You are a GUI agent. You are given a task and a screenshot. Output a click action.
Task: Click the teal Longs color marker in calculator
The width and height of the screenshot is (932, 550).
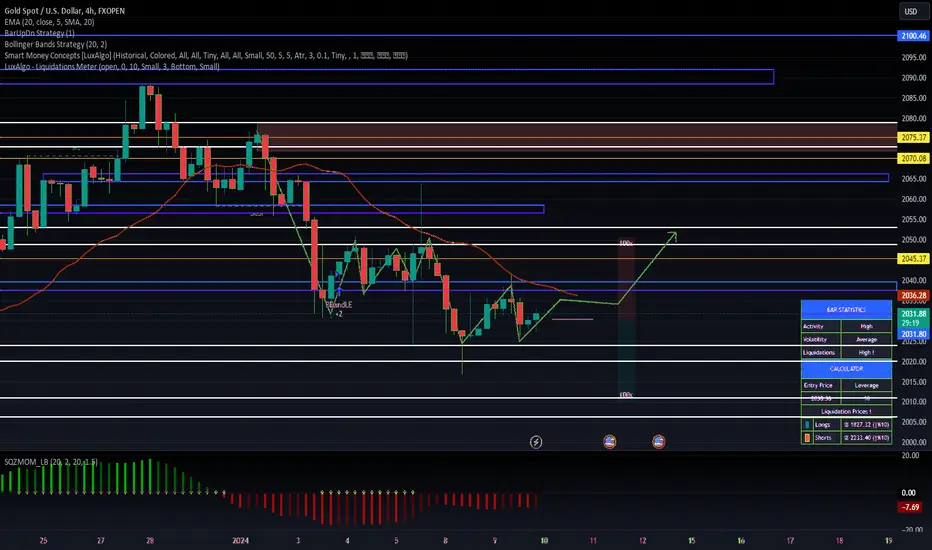pos(807,425)
